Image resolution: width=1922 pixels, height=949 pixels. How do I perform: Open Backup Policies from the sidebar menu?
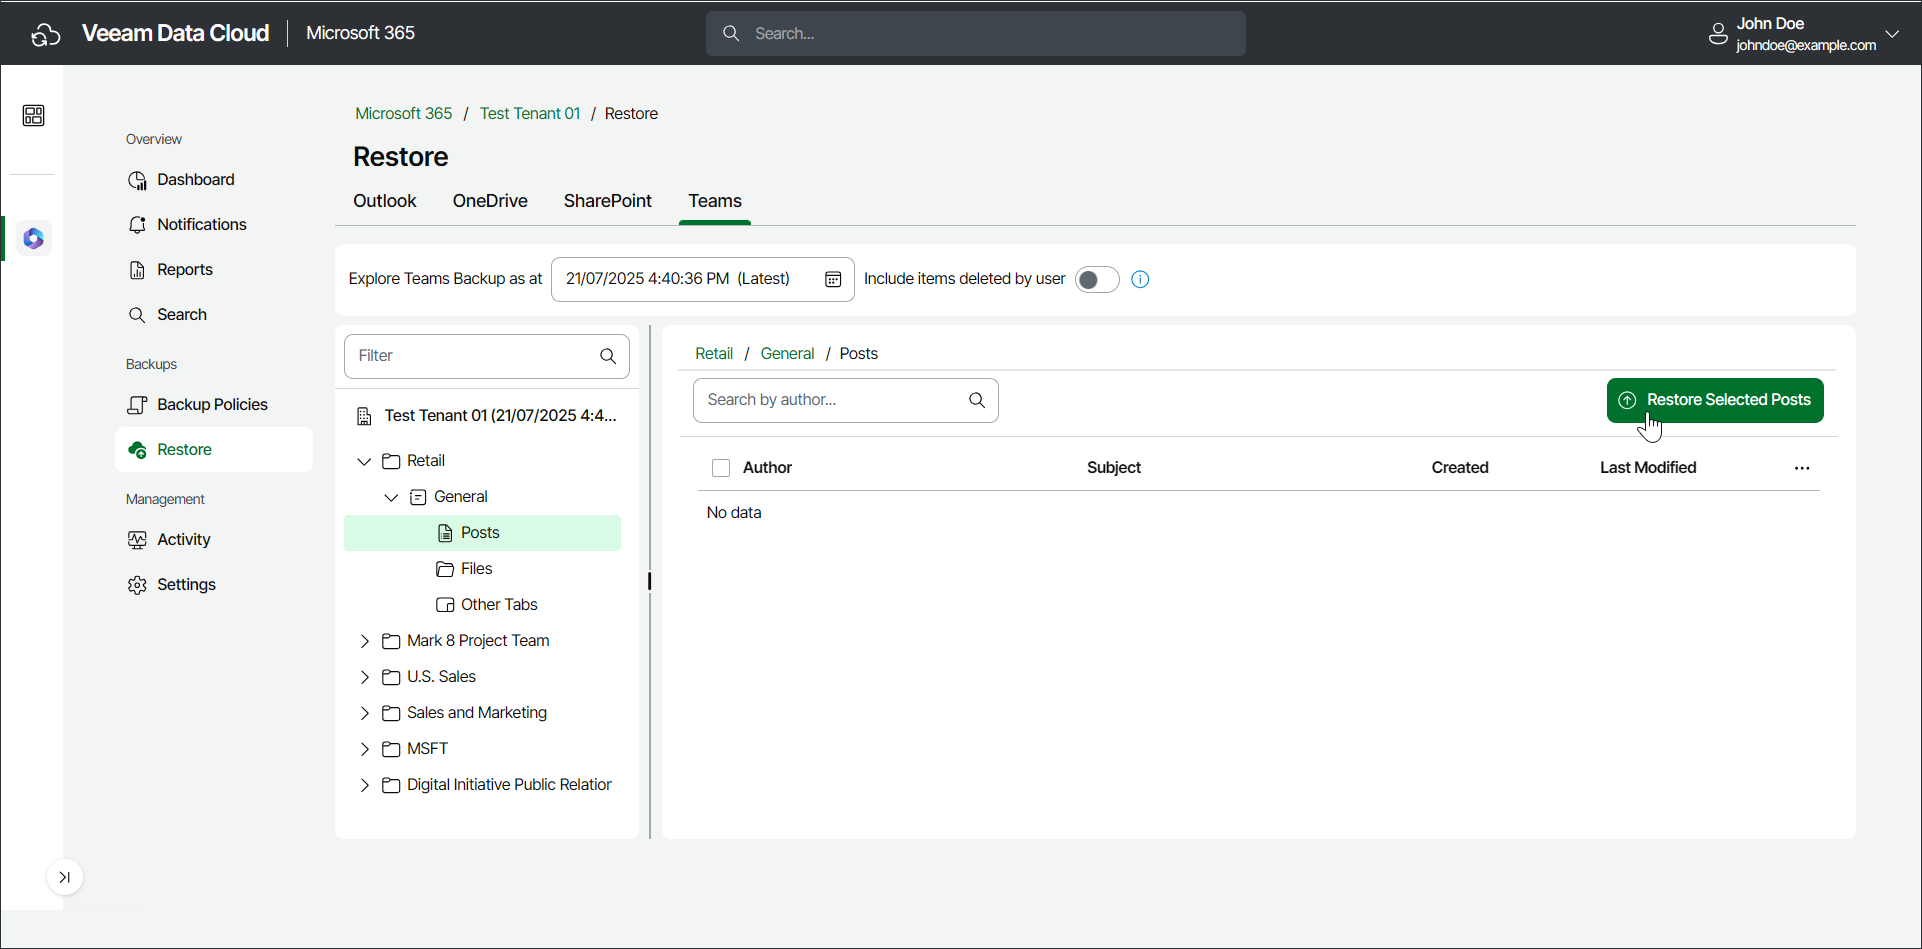tap(212, 405)
